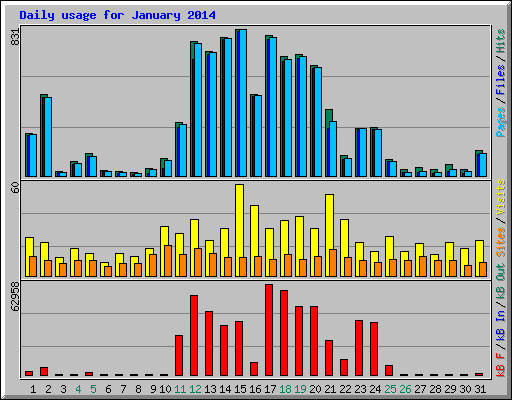Click green day label 25
Image resolution: width=512 pixels, height=400 pixels.
pos(390,389)
